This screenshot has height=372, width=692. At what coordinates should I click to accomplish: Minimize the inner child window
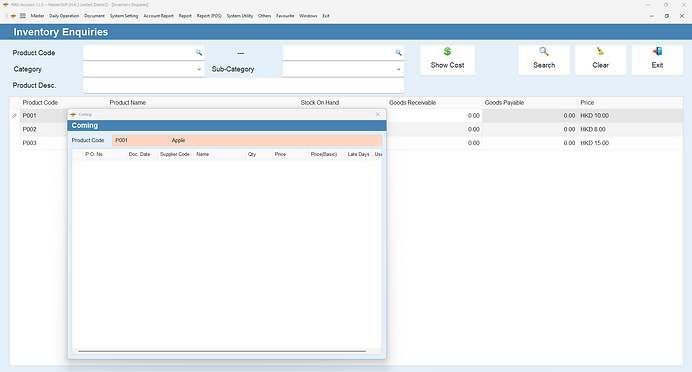651,16
